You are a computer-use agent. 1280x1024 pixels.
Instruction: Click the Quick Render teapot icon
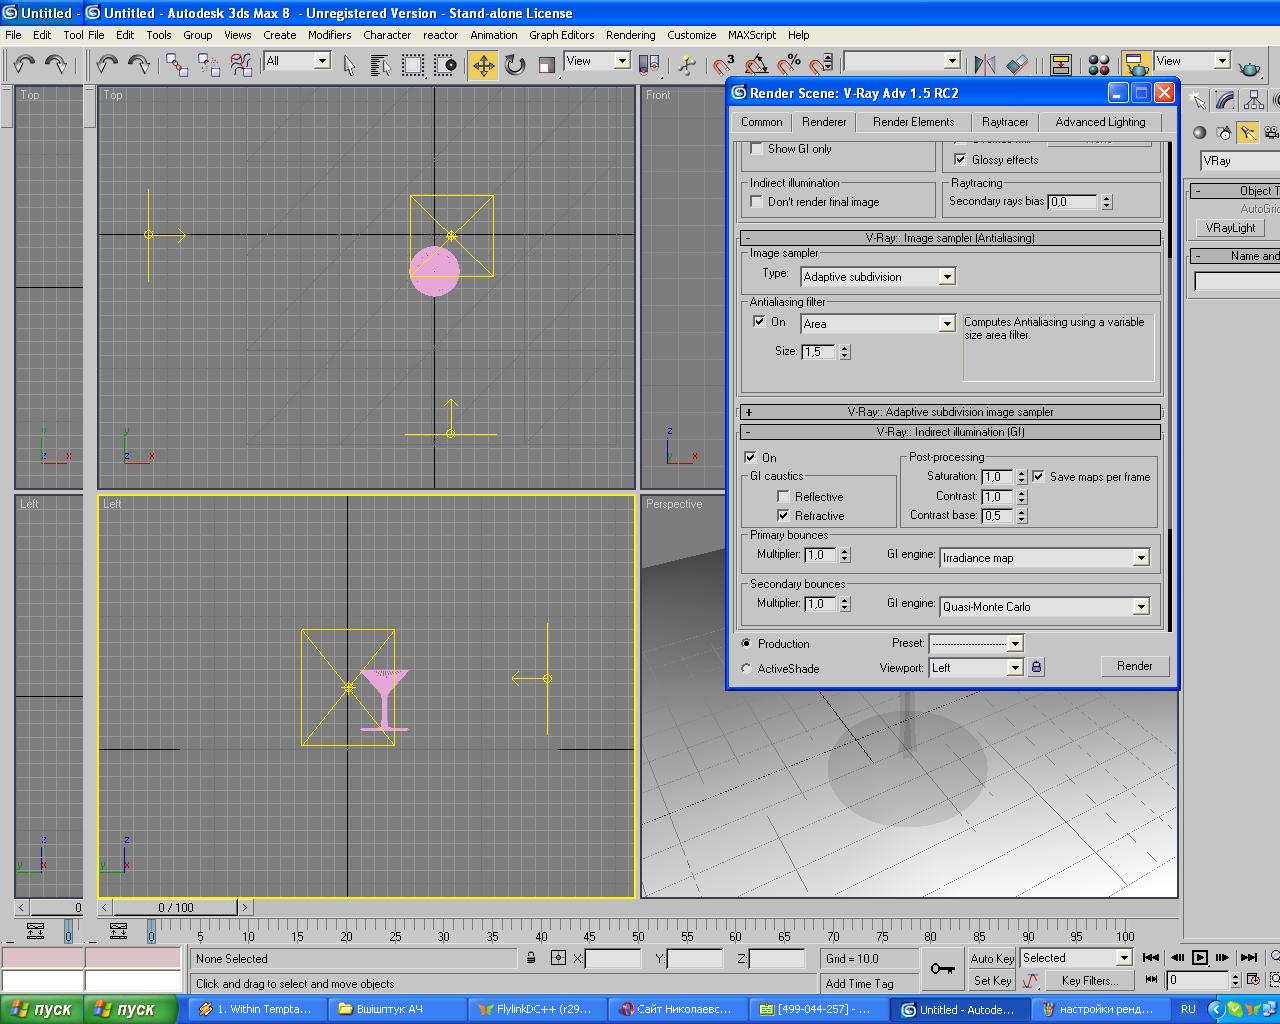click(x=1249, y=67)
